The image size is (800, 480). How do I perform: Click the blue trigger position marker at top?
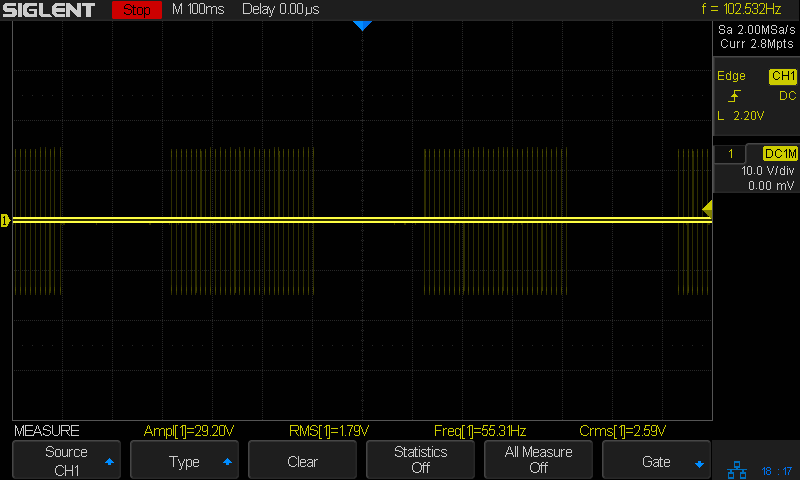click(362, 26)
